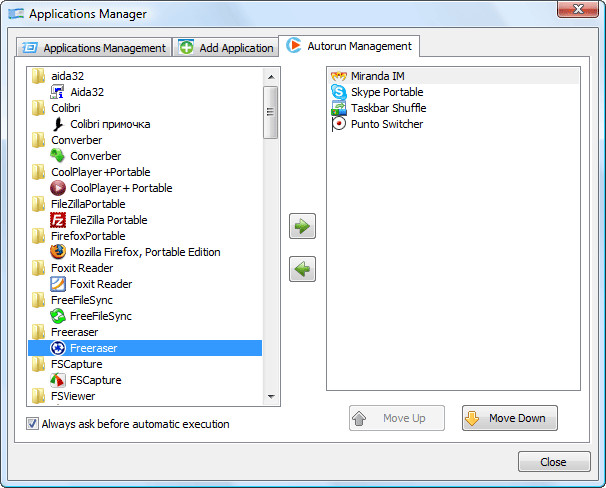Select the FreeFileSync application label
The height and width of the screenshot is (488, 606).
point(101,316)
